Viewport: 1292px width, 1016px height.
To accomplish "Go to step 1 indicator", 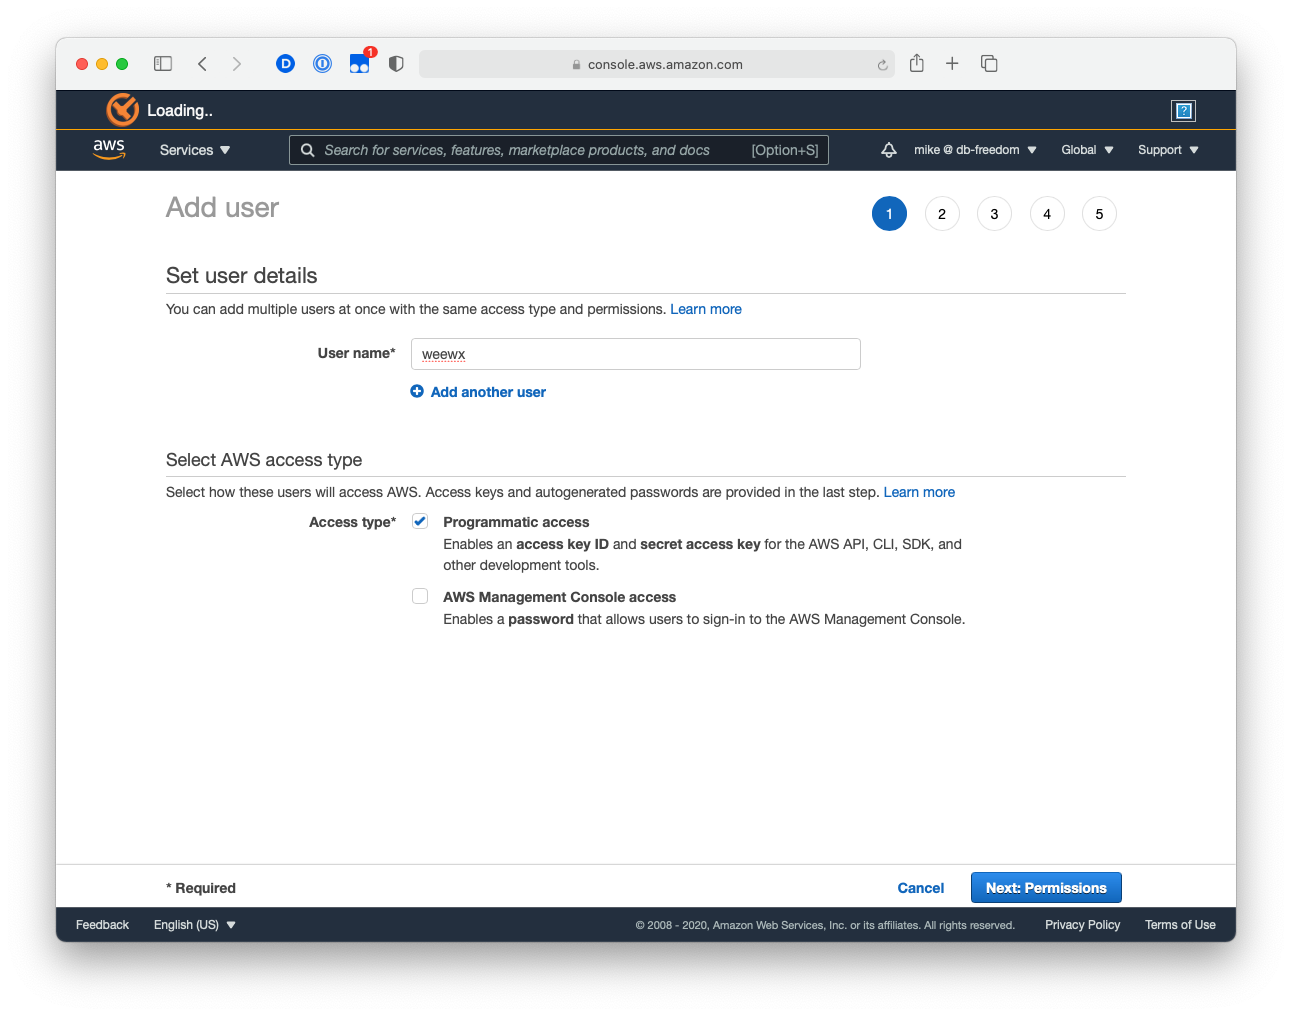I will click(889, 214).
